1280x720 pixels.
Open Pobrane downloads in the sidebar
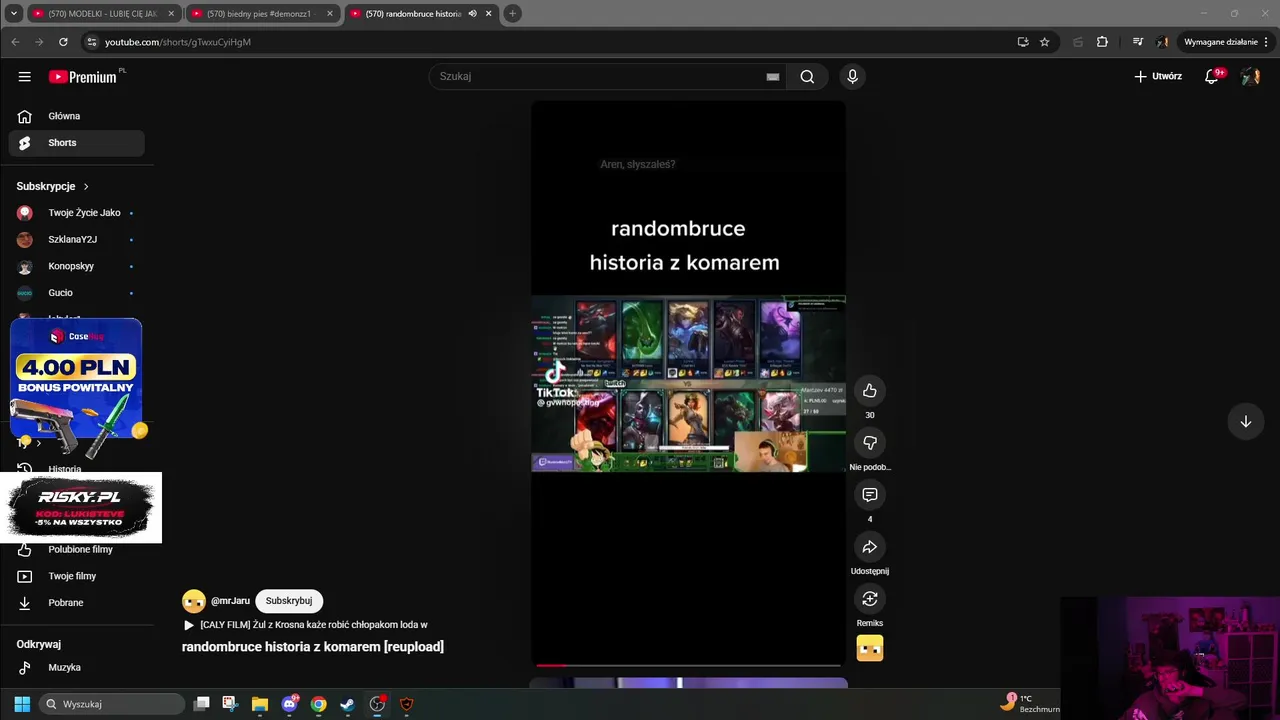pos(77,603)
